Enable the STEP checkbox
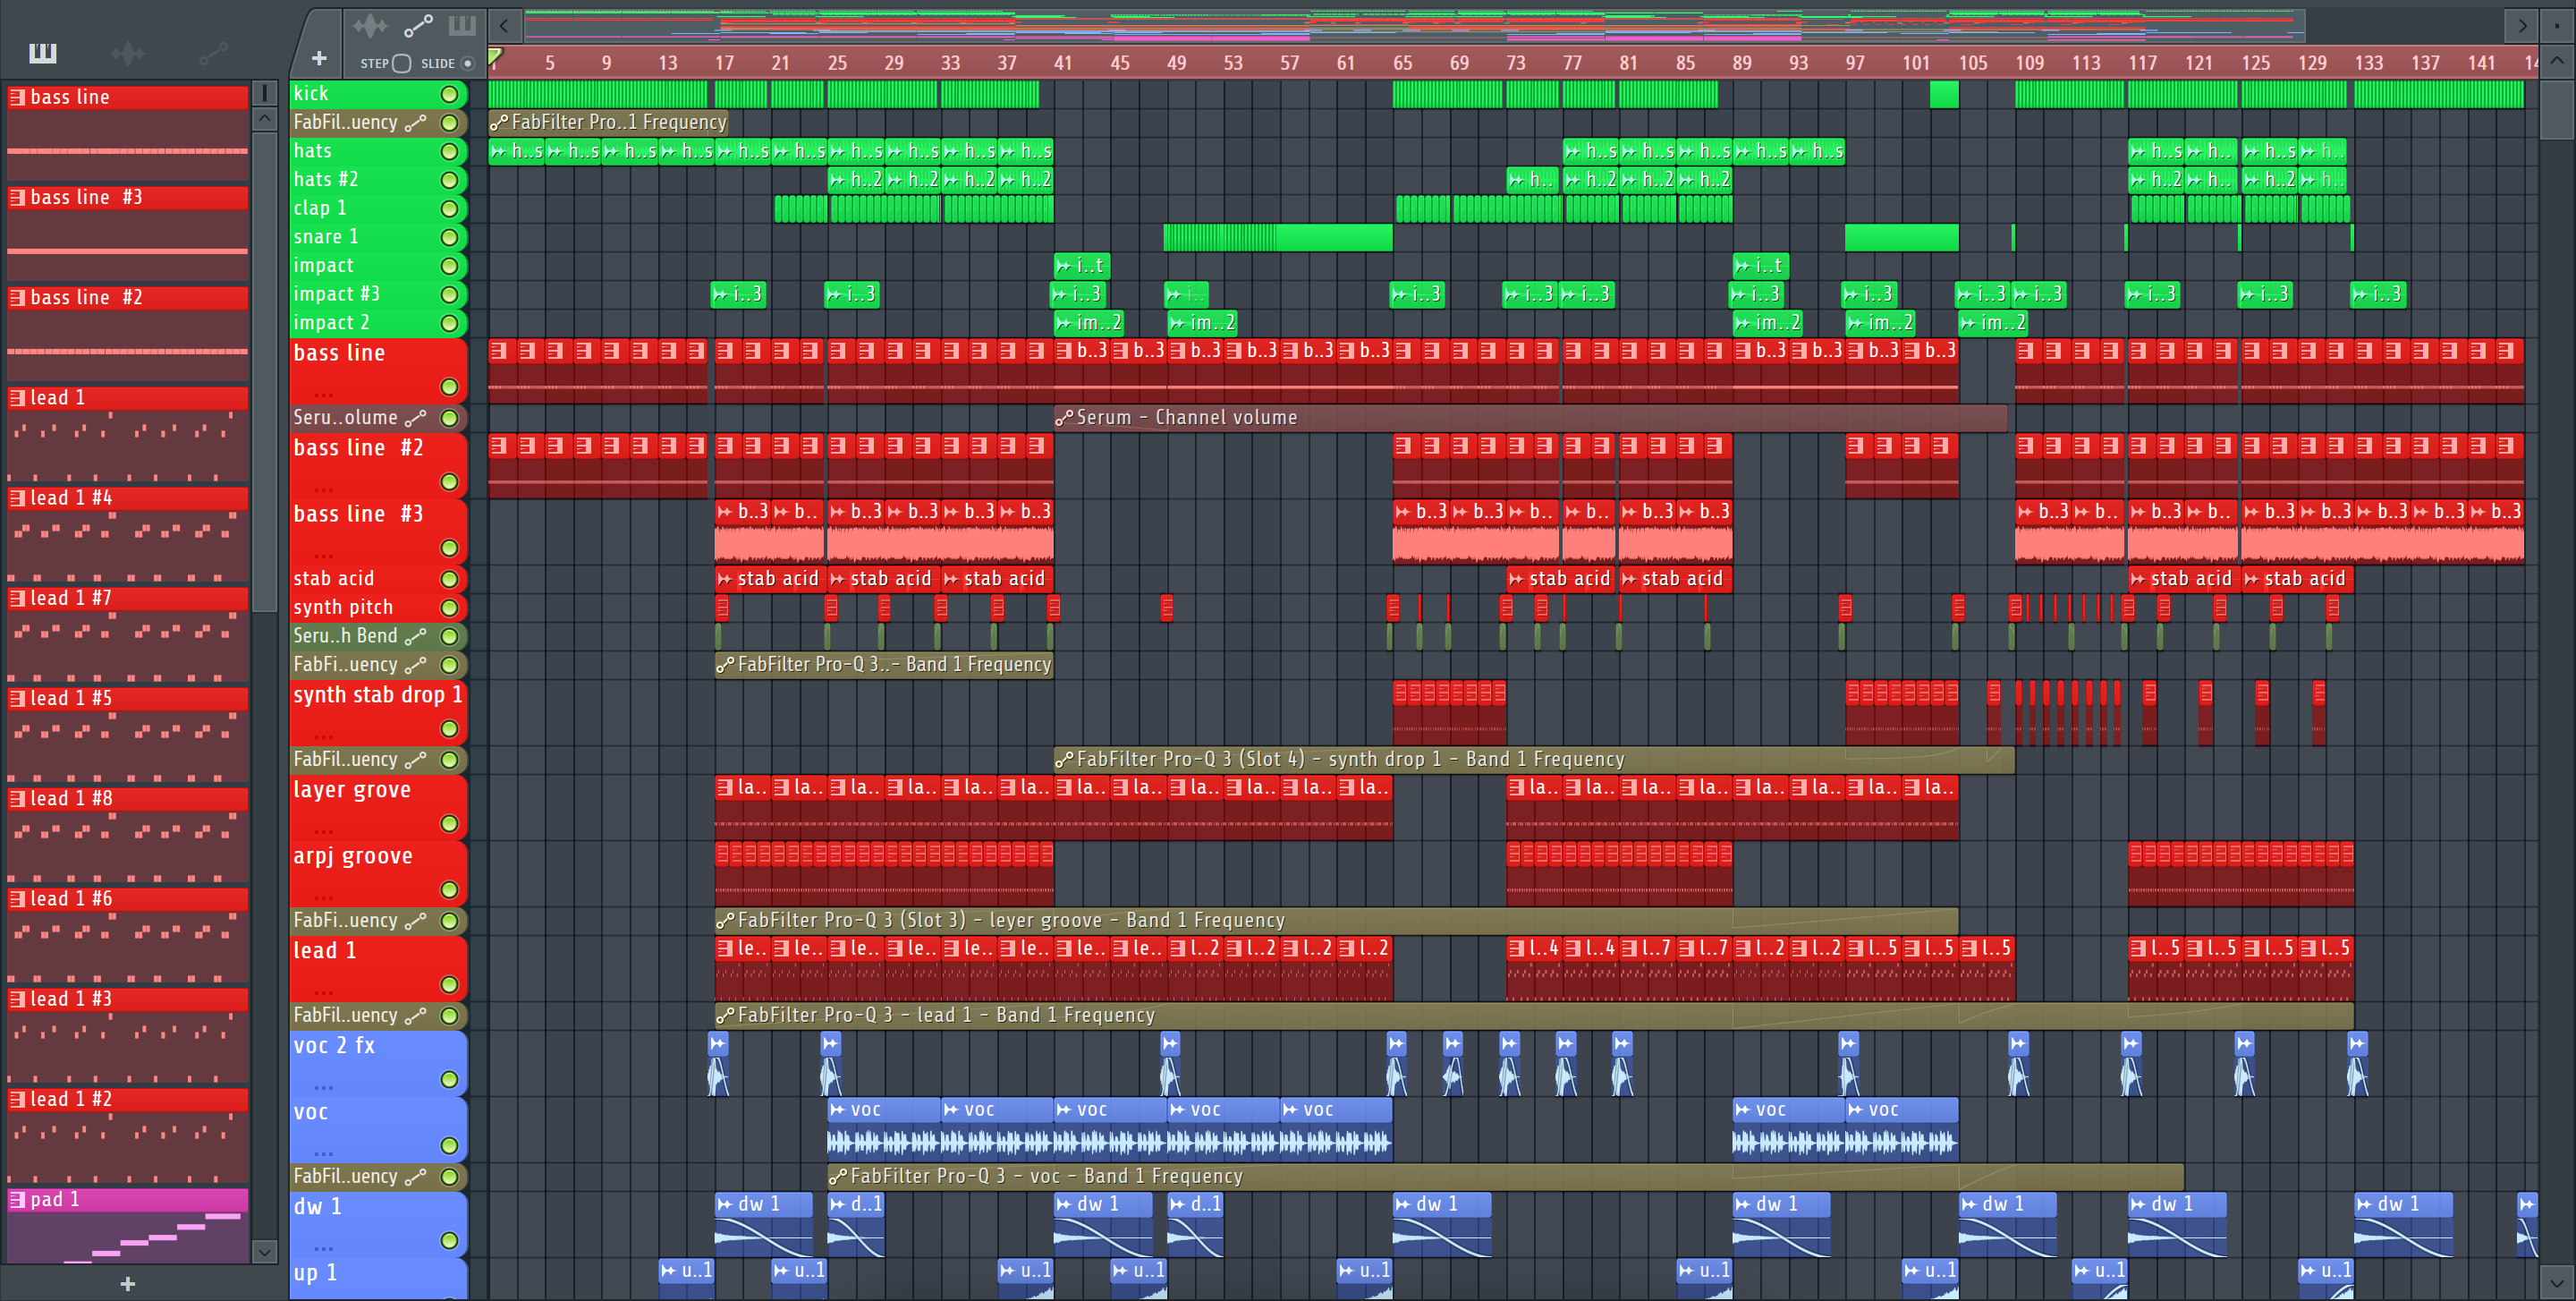This screenshot has width=2576, height=1301. (x=402, y=63)
